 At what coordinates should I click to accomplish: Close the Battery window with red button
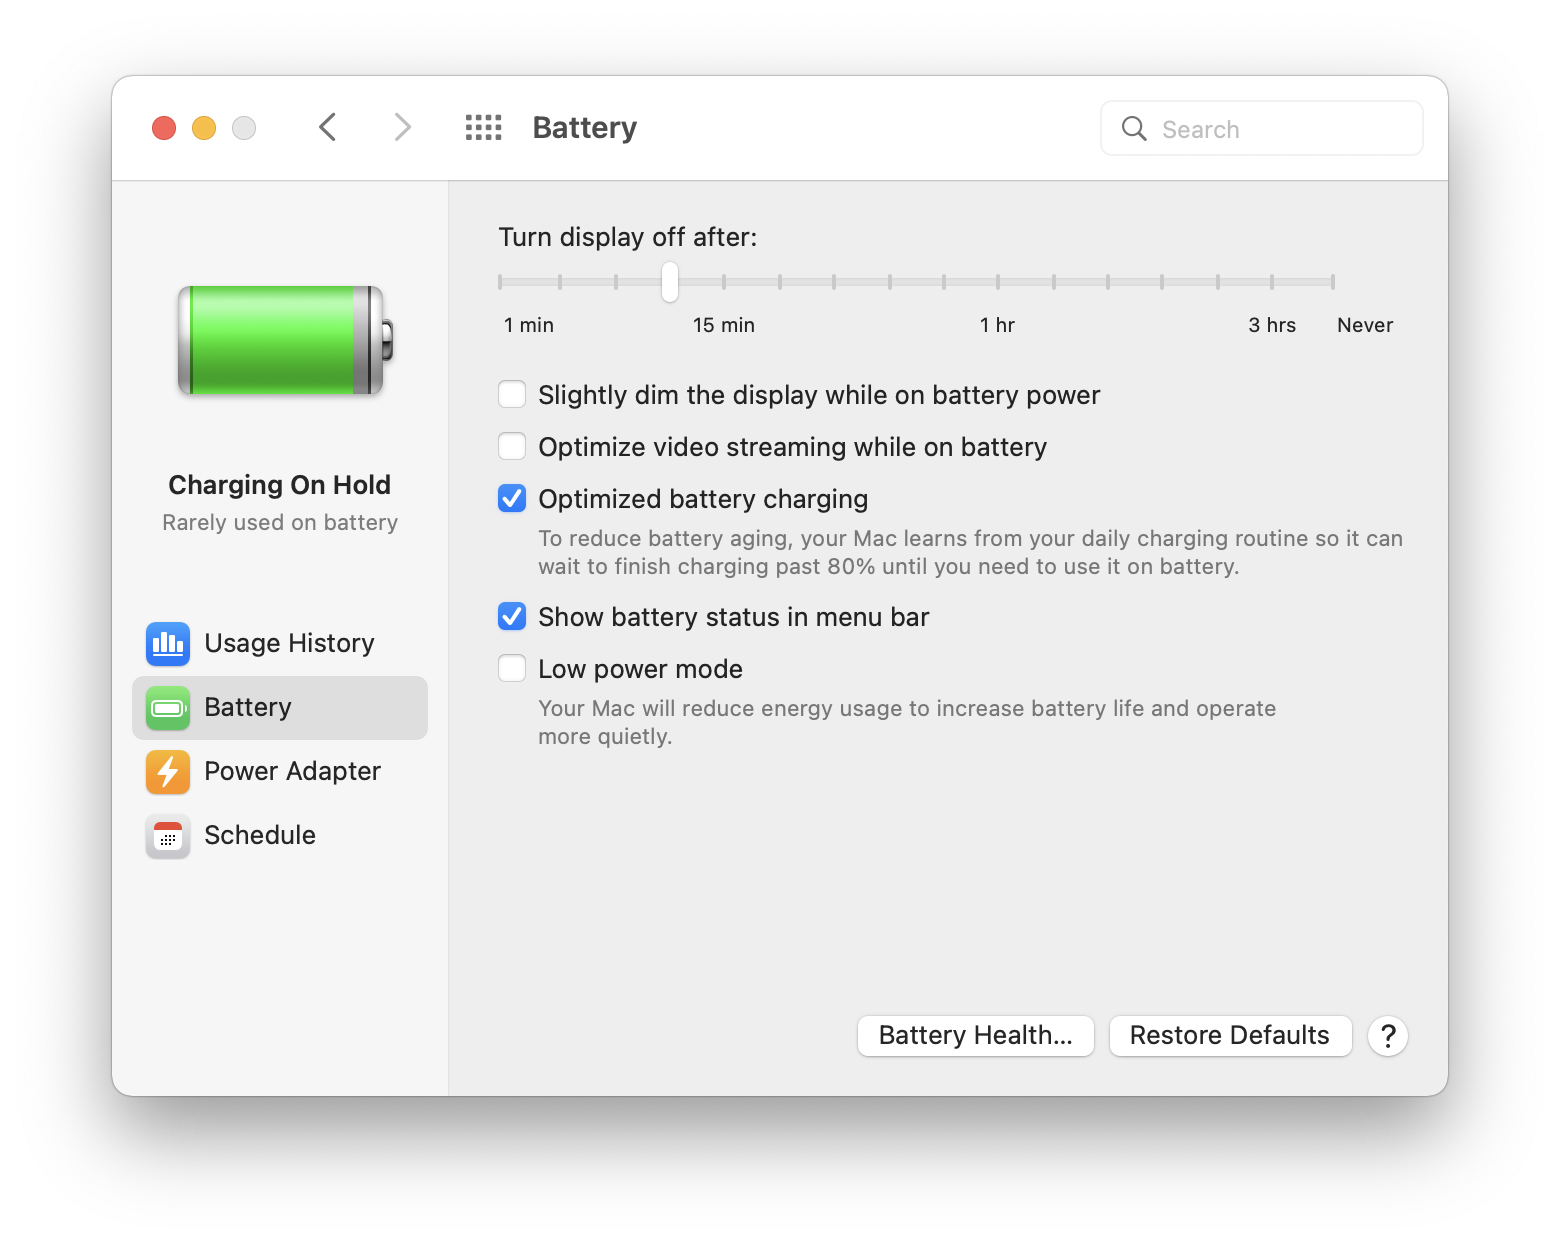(164, 128)
